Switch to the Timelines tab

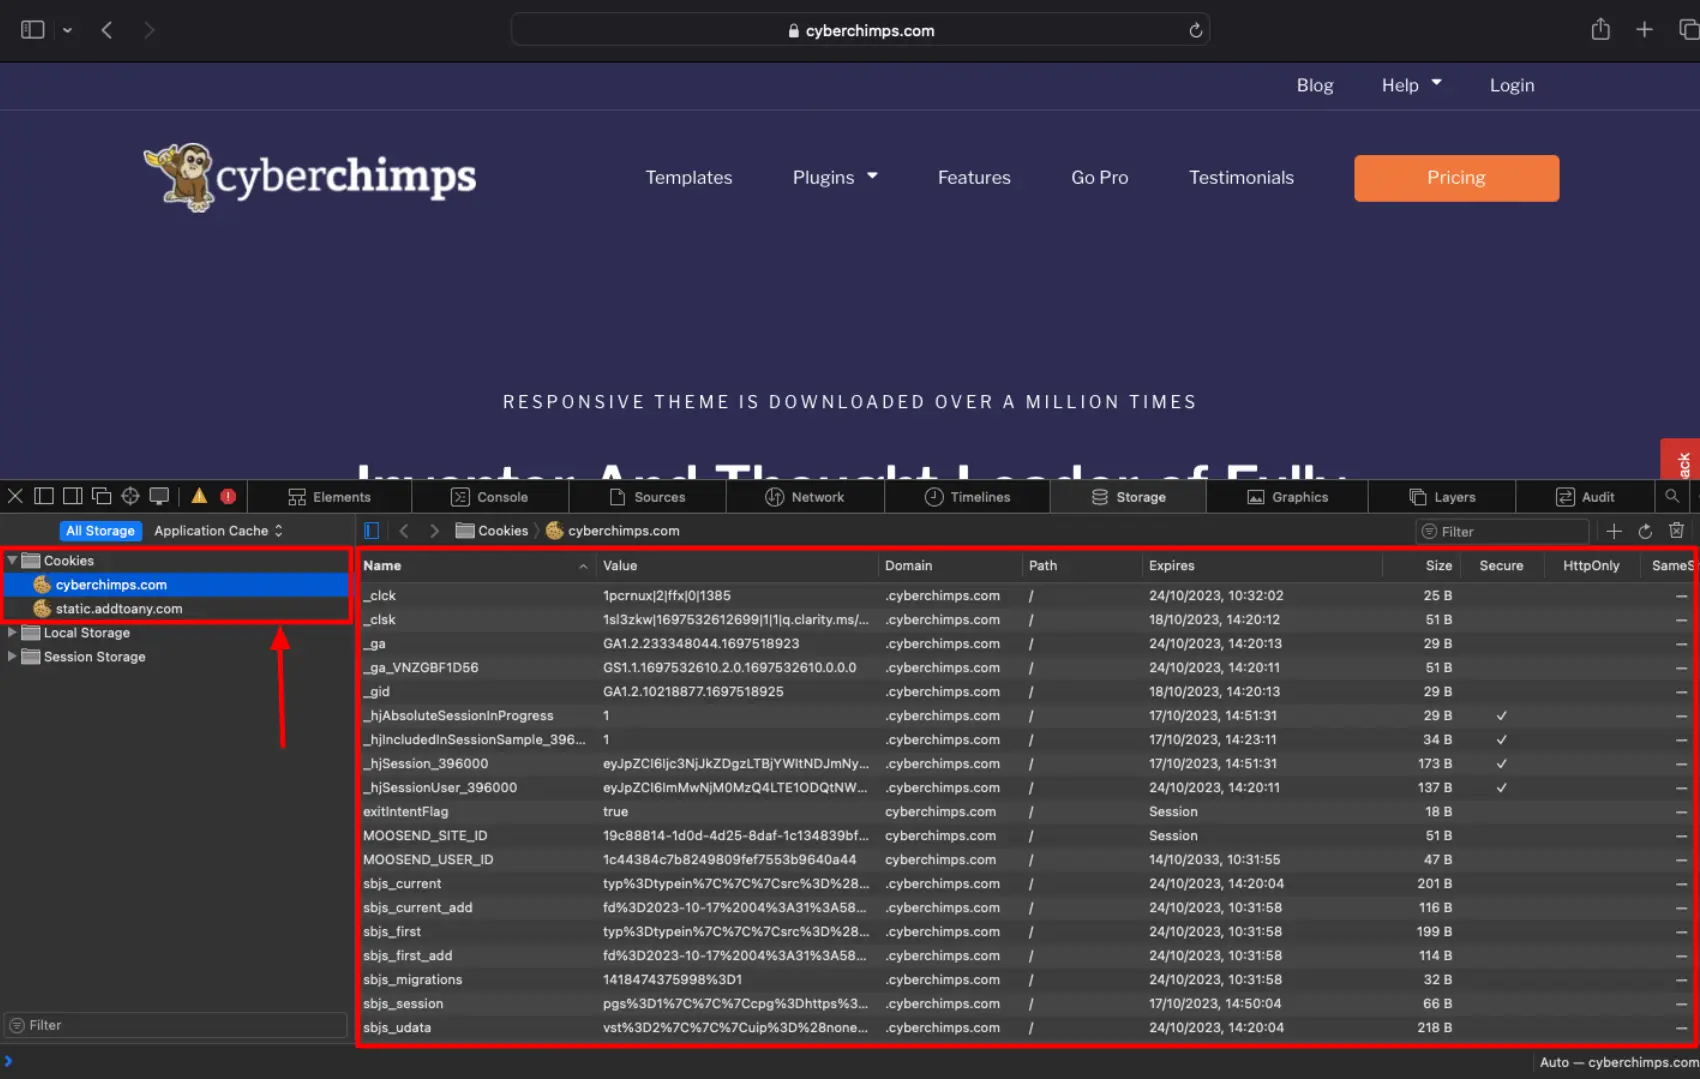point(967,497)
